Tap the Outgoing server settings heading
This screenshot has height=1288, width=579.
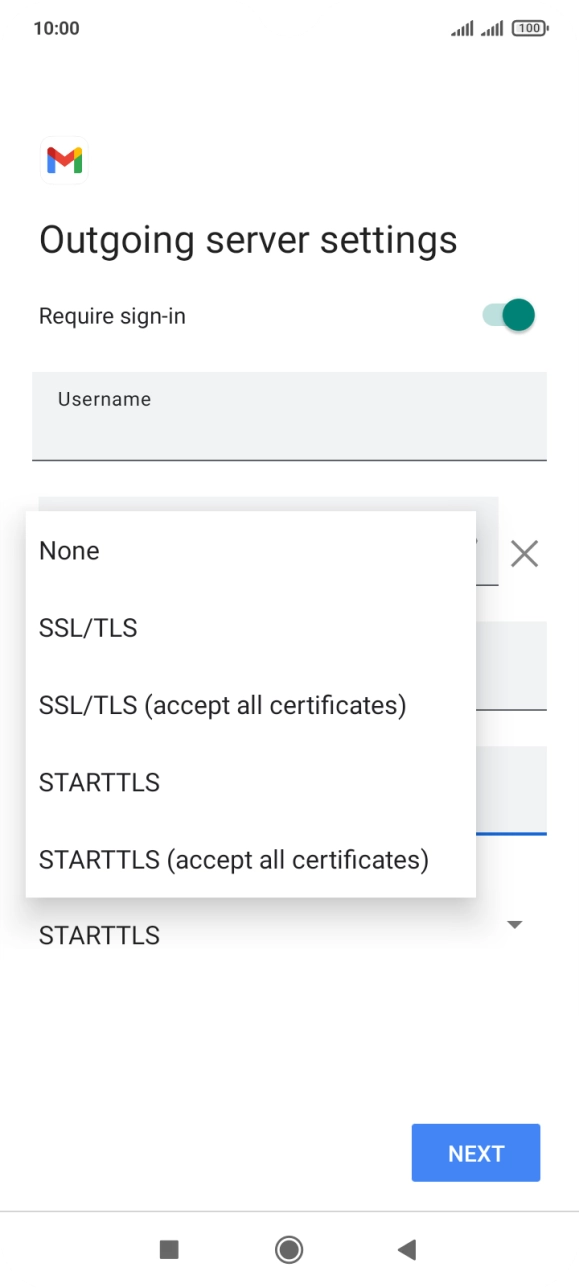[248, 241]
